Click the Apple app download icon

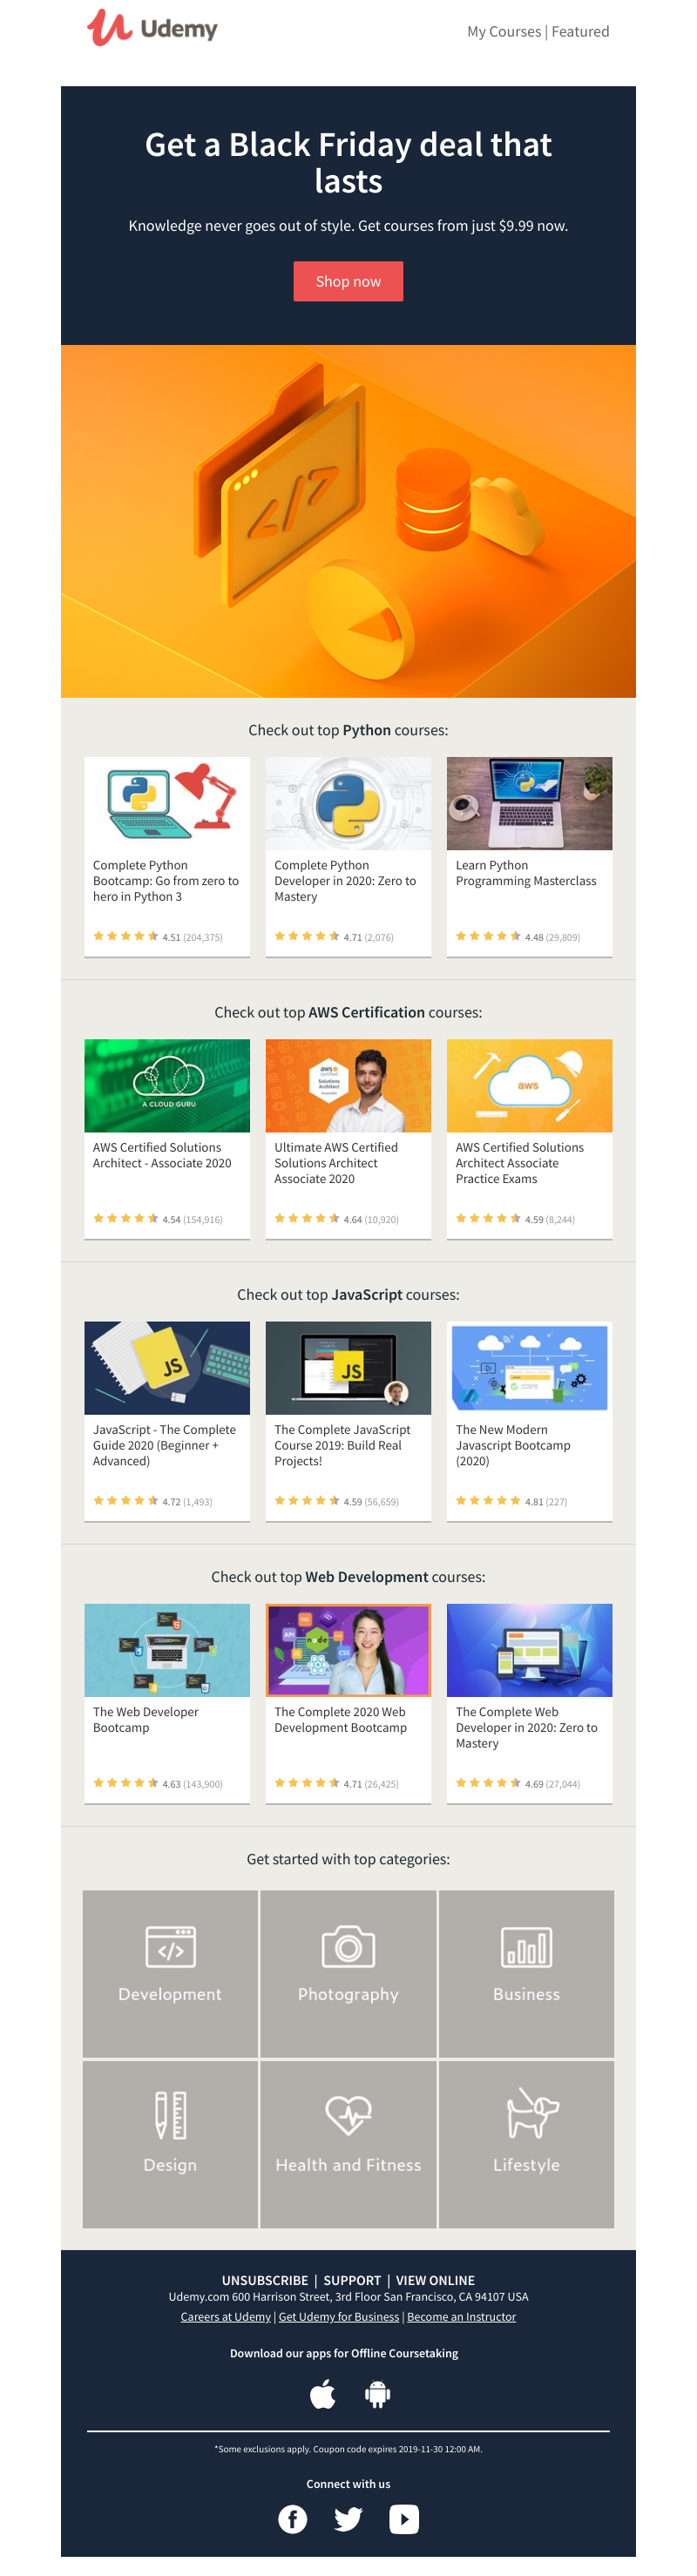(x=322, y=2394)
